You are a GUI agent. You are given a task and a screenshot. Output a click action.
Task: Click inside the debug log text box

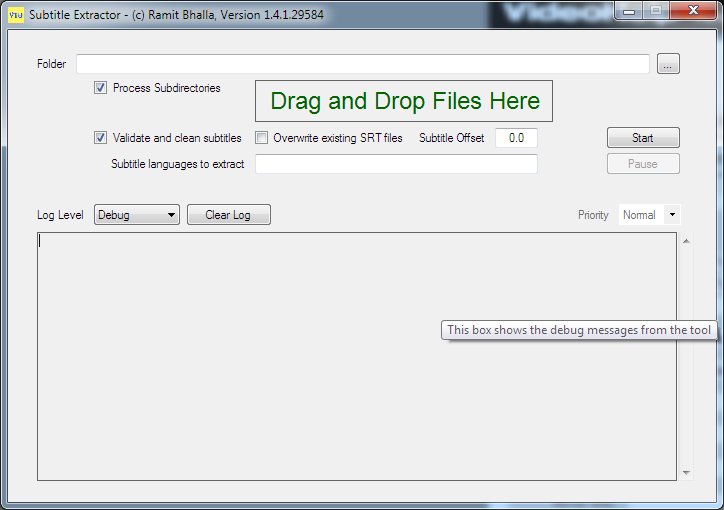(x=357, y=356)
